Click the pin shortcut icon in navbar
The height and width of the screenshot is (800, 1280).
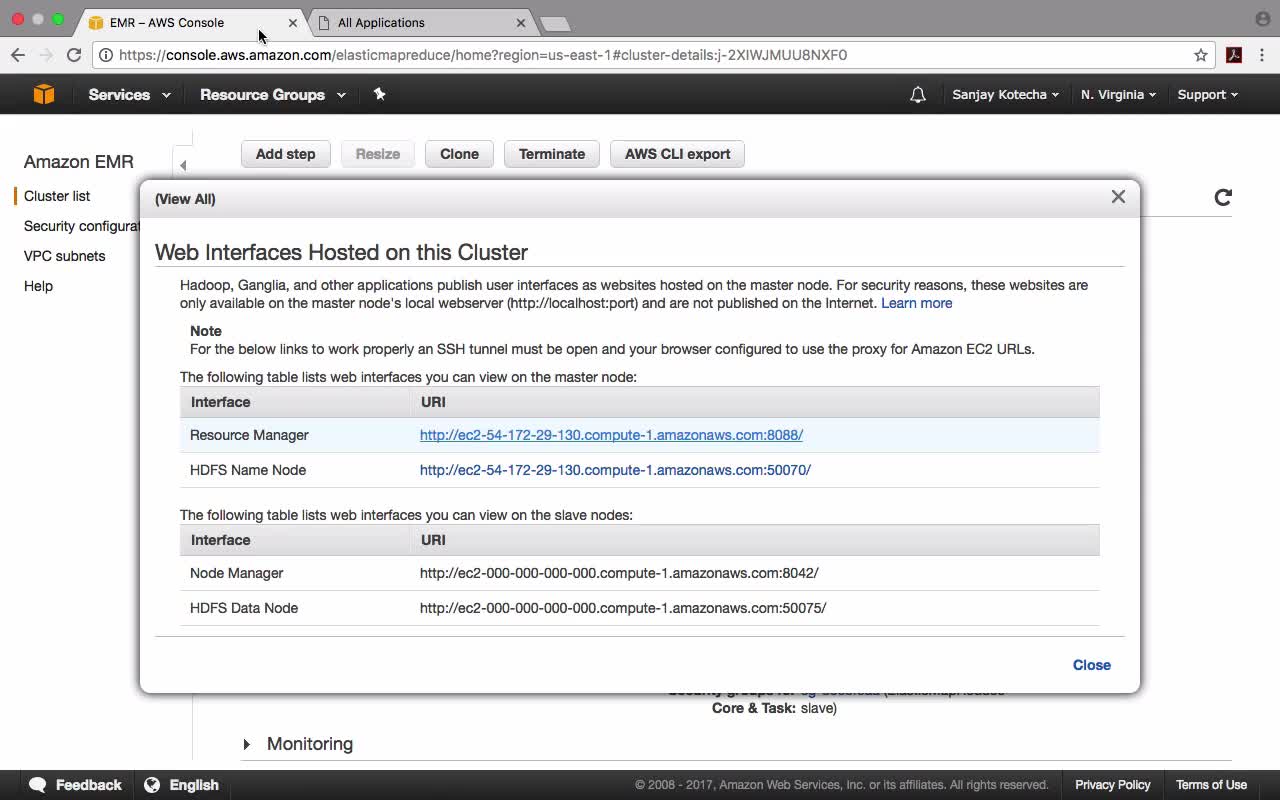tap(379, 94)
